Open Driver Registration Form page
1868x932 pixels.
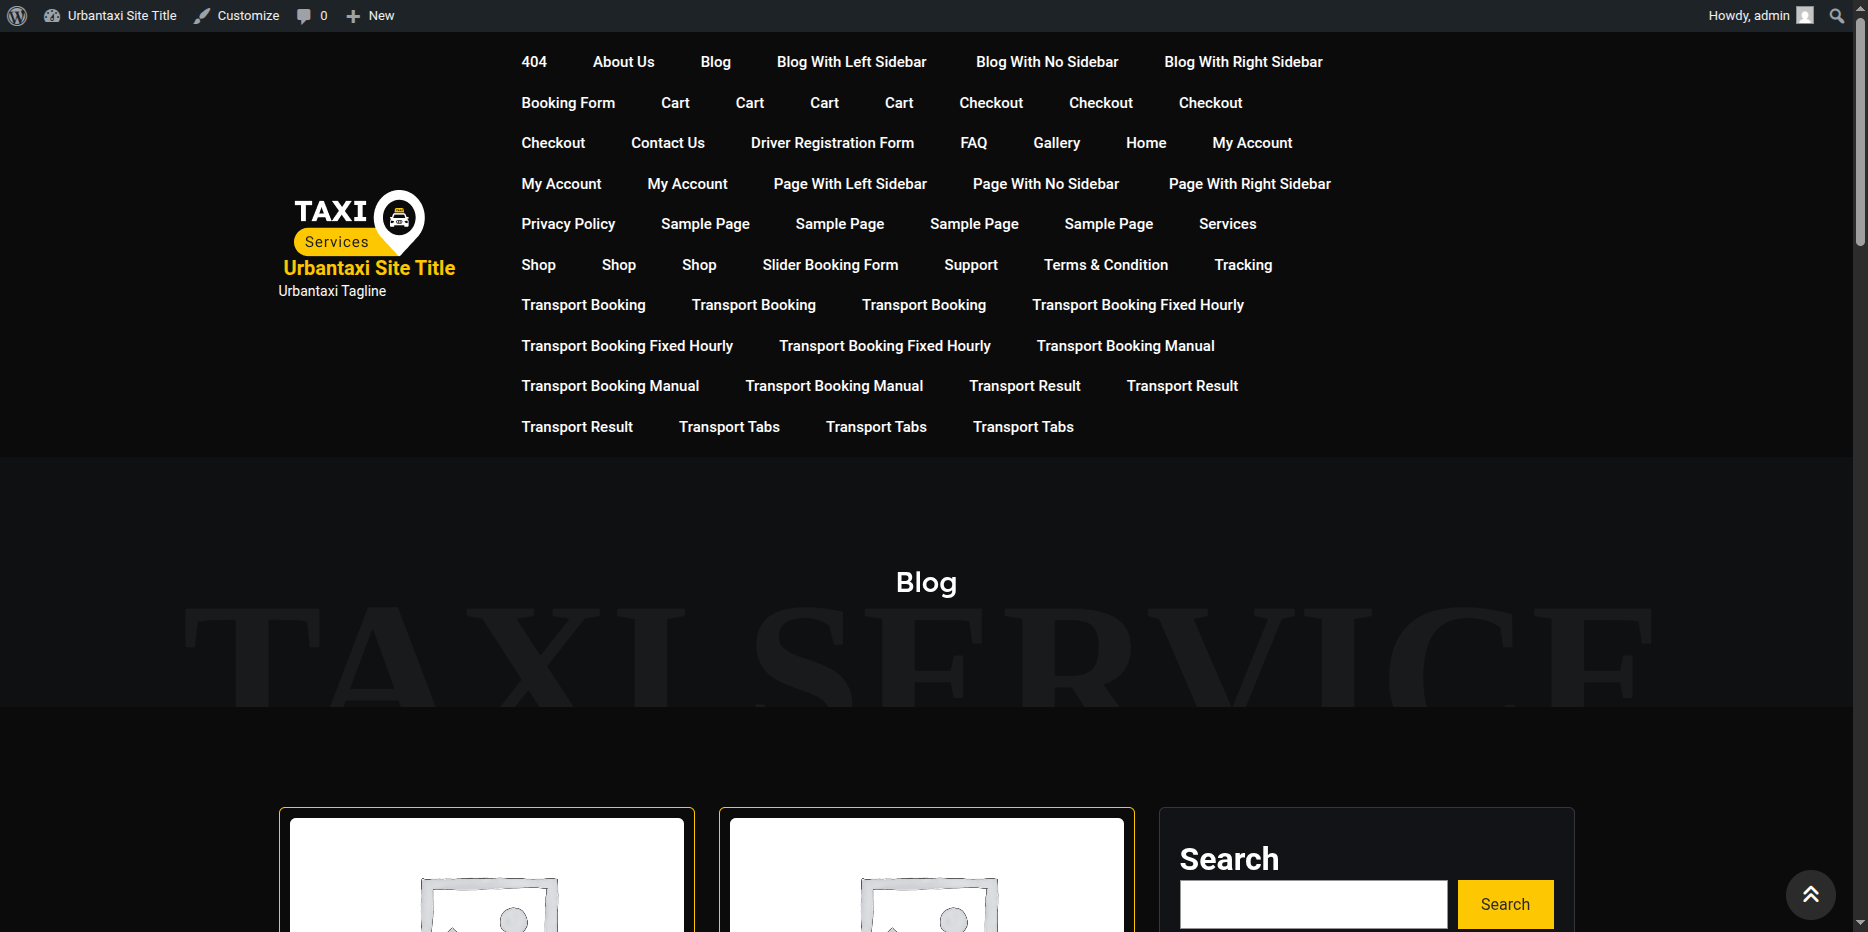click(832, 143)
